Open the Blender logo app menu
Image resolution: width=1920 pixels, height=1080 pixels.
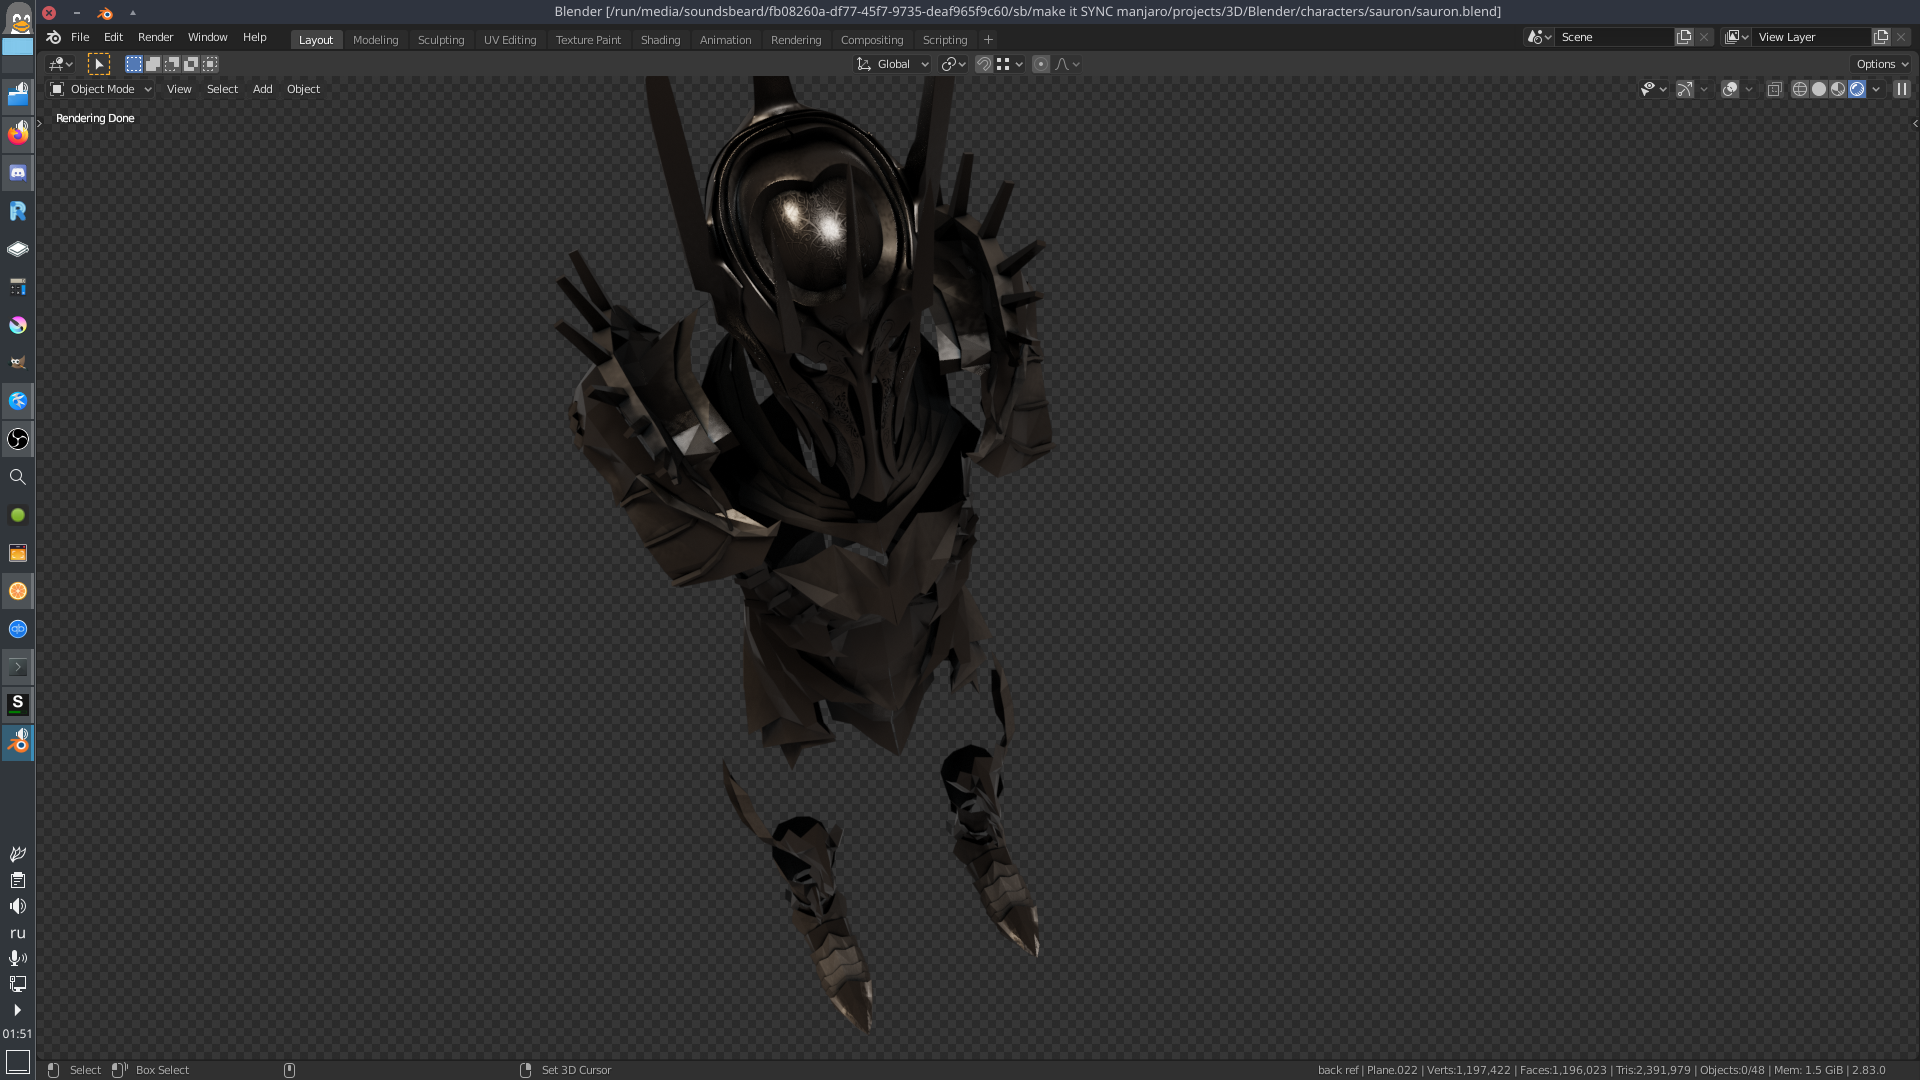coord(54,37)
